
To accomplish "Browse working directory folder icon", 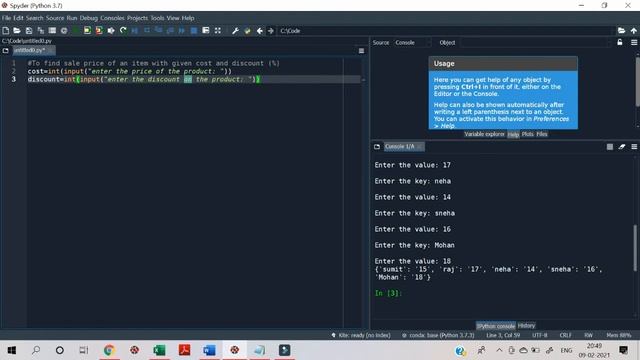I will 622,31.
